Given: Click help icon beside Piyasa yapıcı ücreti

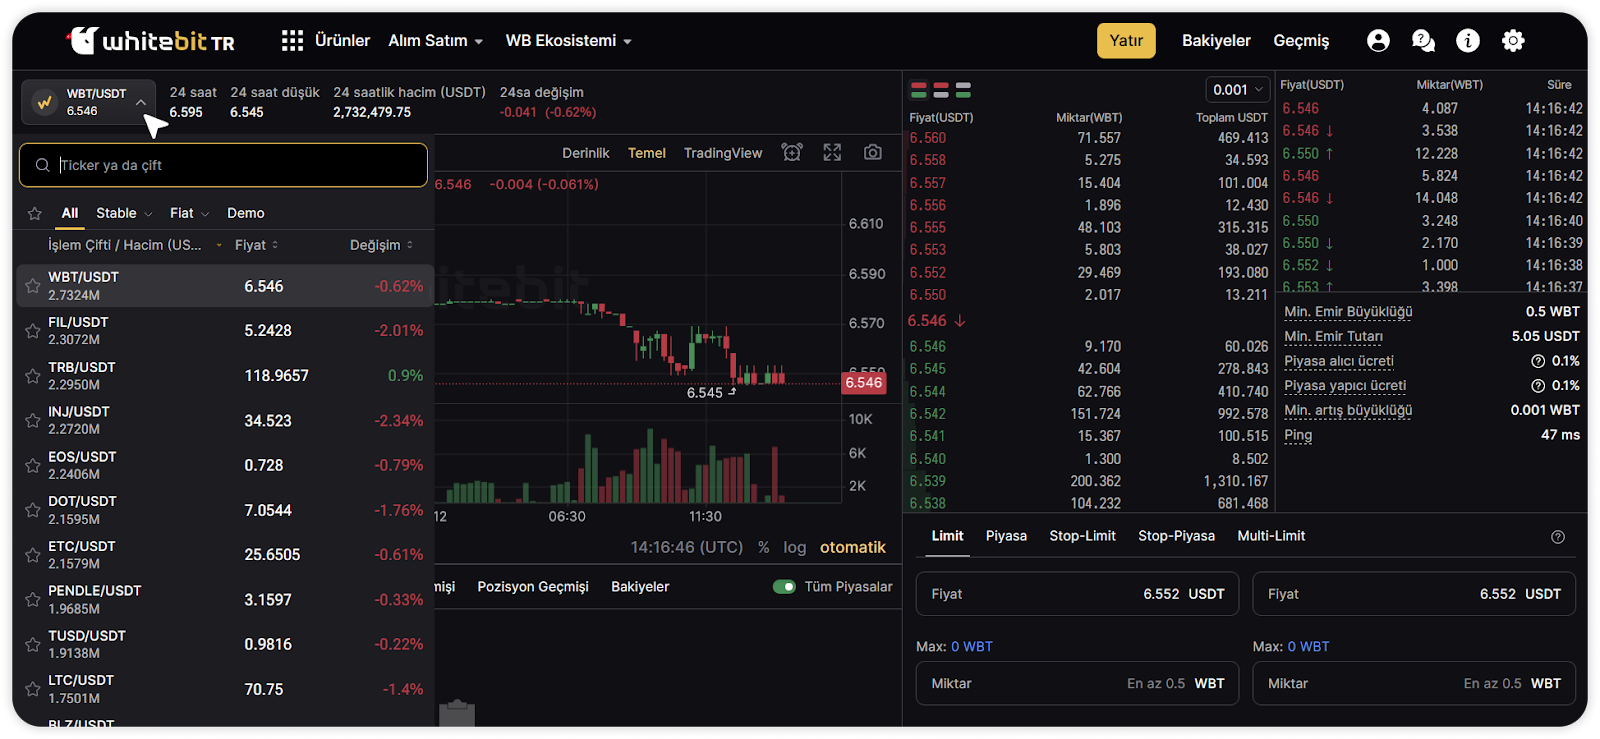Looking at the screenshot, I should [x=1538, y=386].
